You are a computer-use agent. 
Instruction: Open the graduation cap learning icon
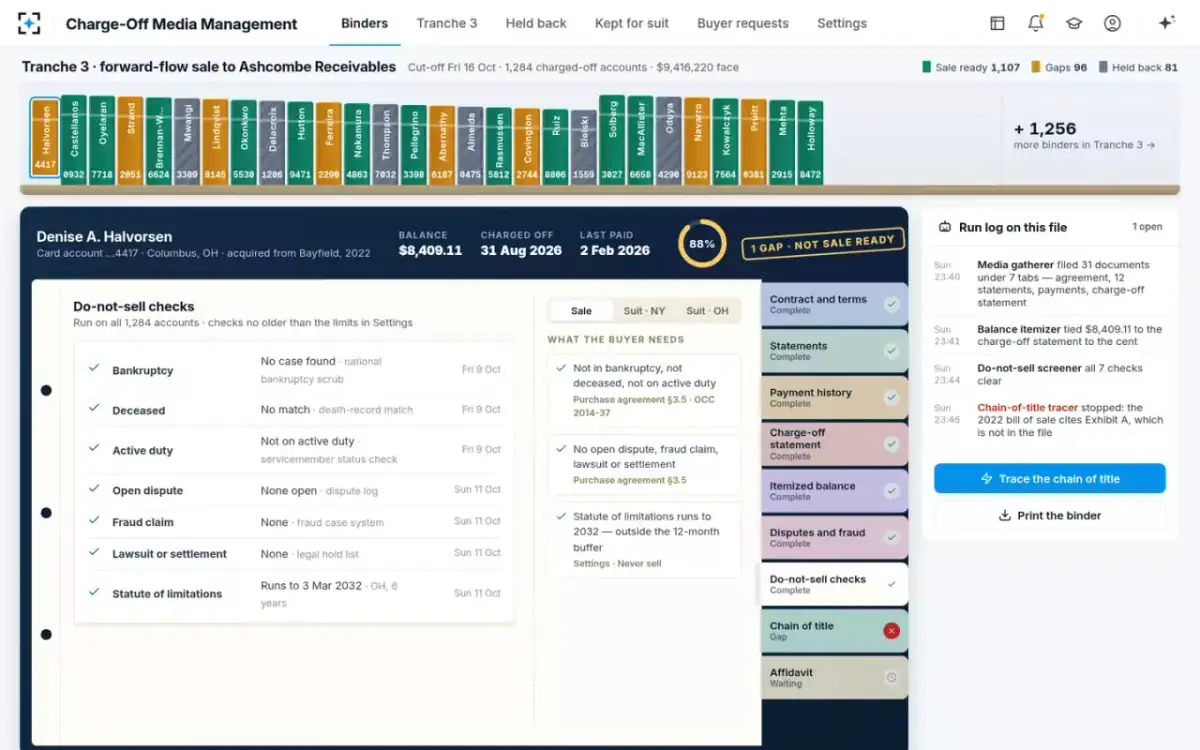tap(1074, 23)
